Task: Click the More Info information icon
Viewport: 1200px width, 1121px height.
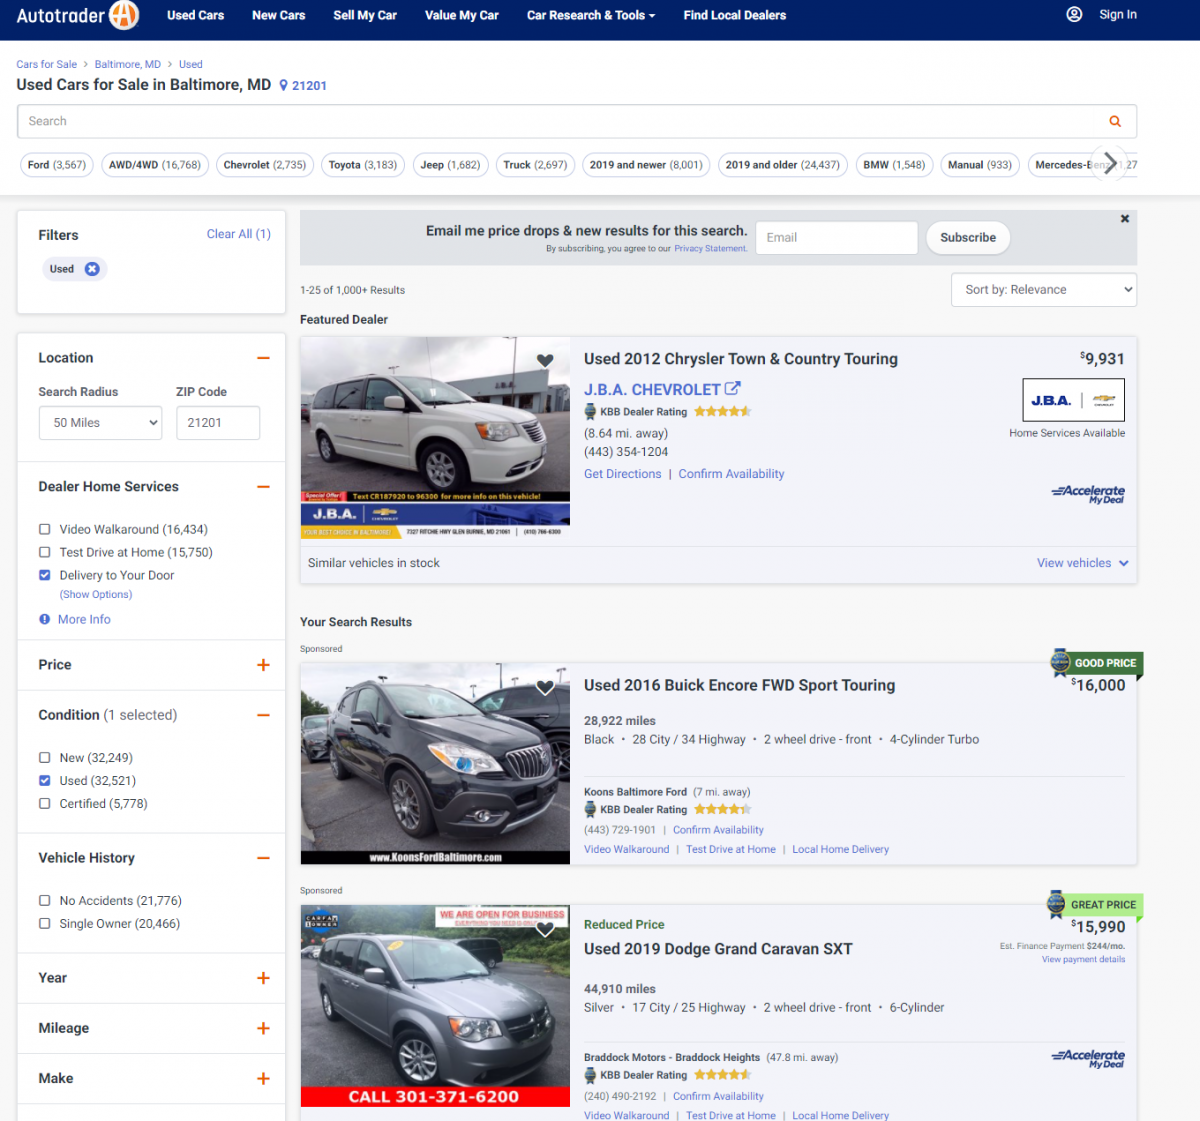Action: tap(44, 619)
